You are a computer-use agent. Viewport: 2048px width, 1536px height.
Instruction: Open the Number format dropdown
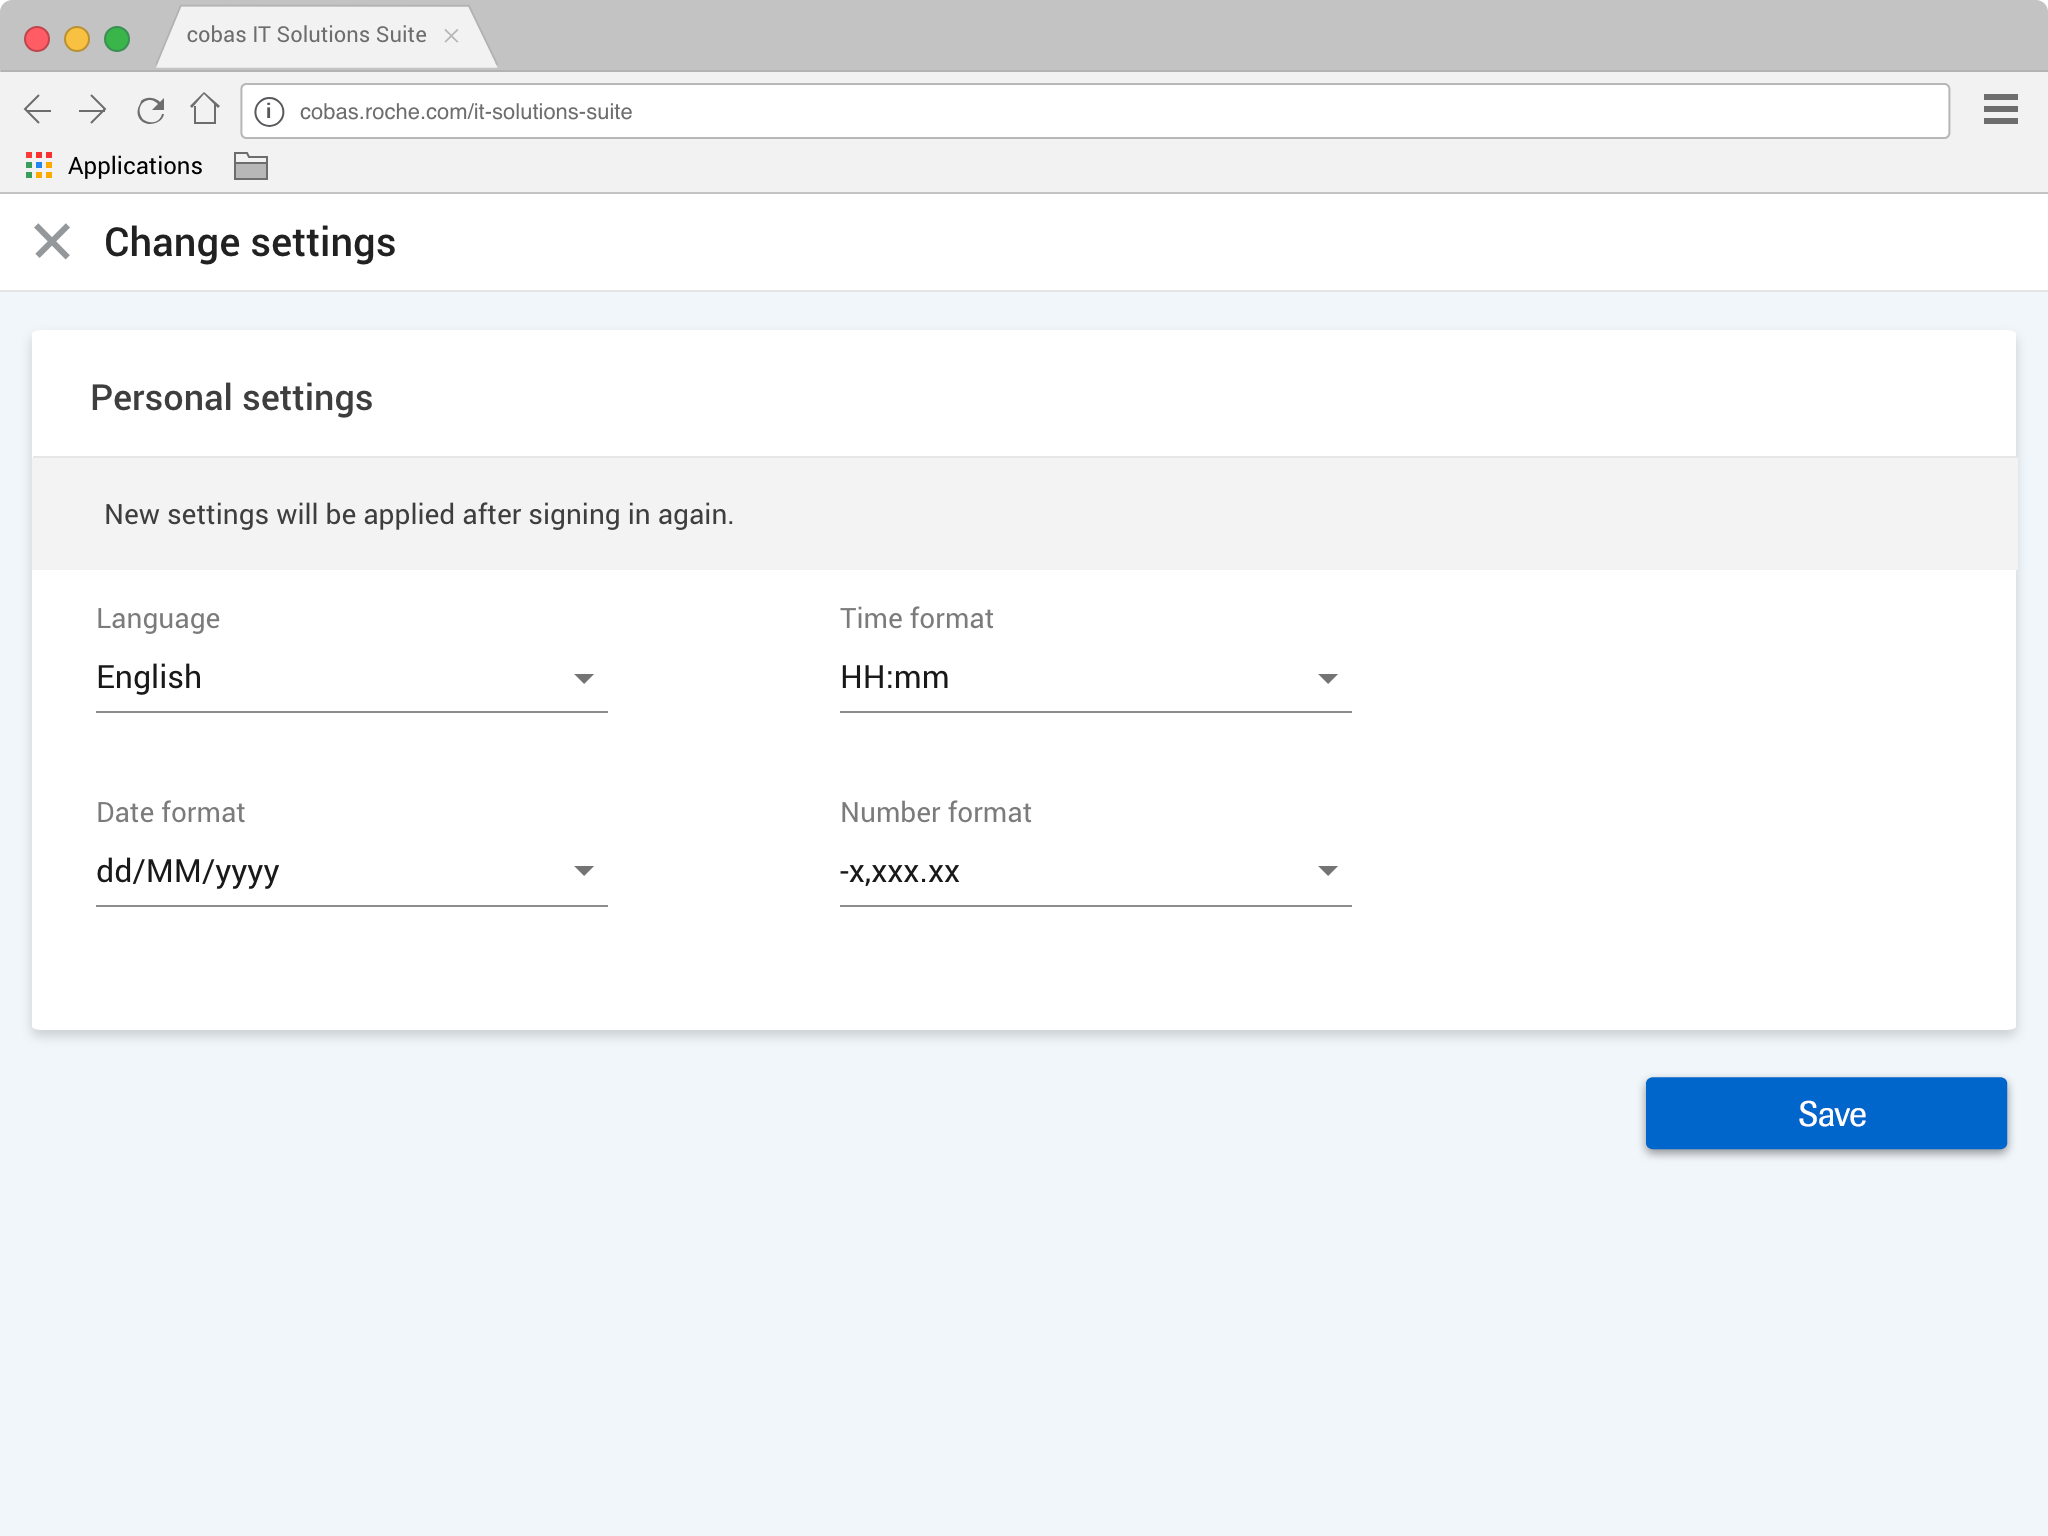pyautogui.click(x=1095, y=871)
